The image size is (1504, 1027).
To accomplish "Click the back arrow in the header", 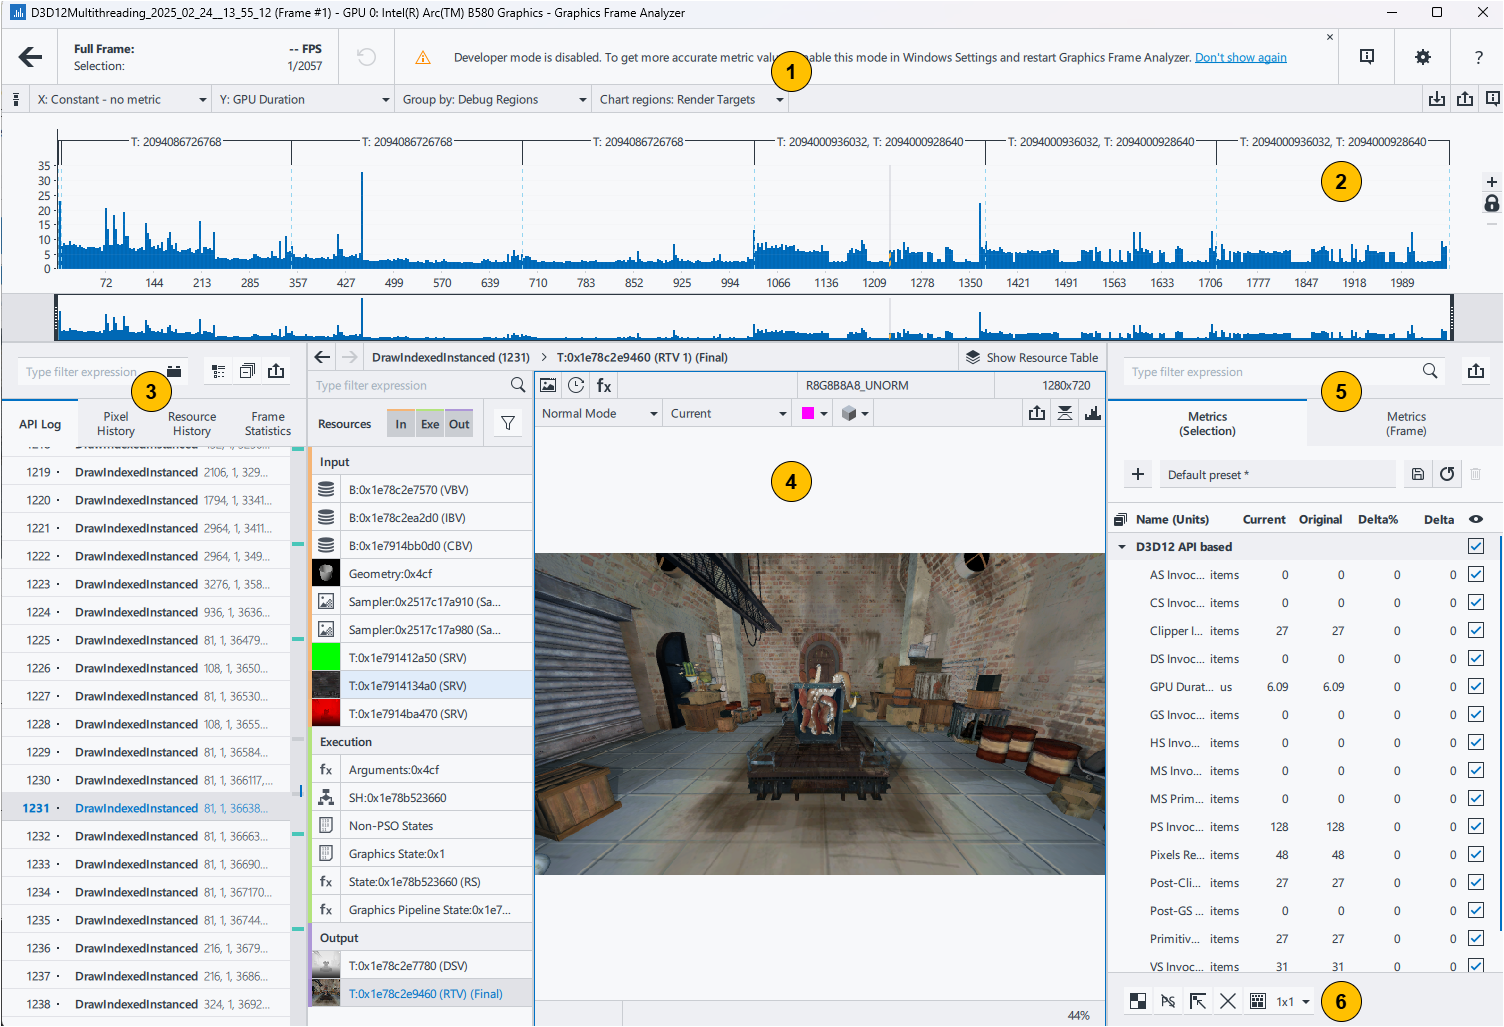I will 31,57.
